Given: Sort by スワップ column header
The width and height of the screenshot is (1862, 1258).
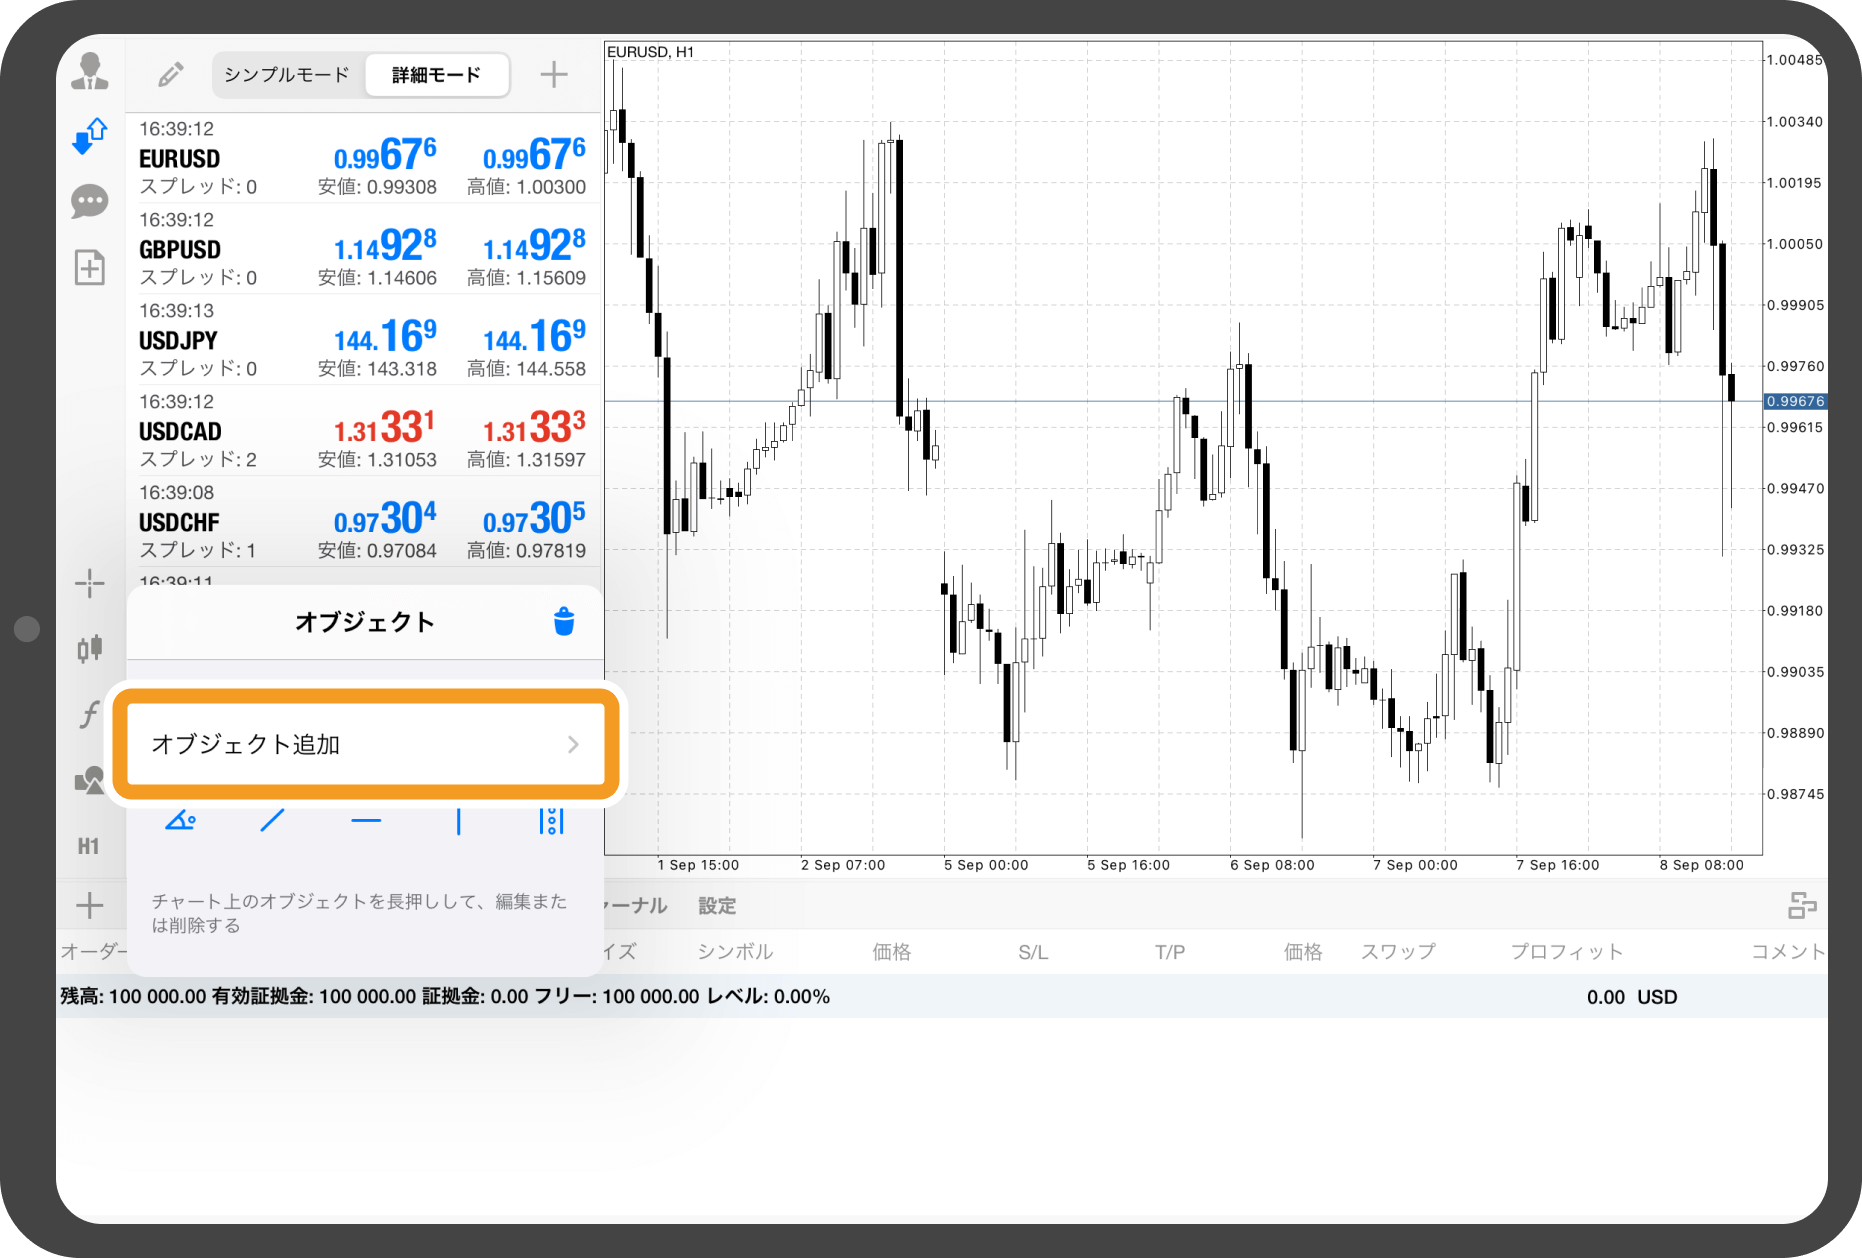Looking at the screenshot, I should pos(1398,952).
